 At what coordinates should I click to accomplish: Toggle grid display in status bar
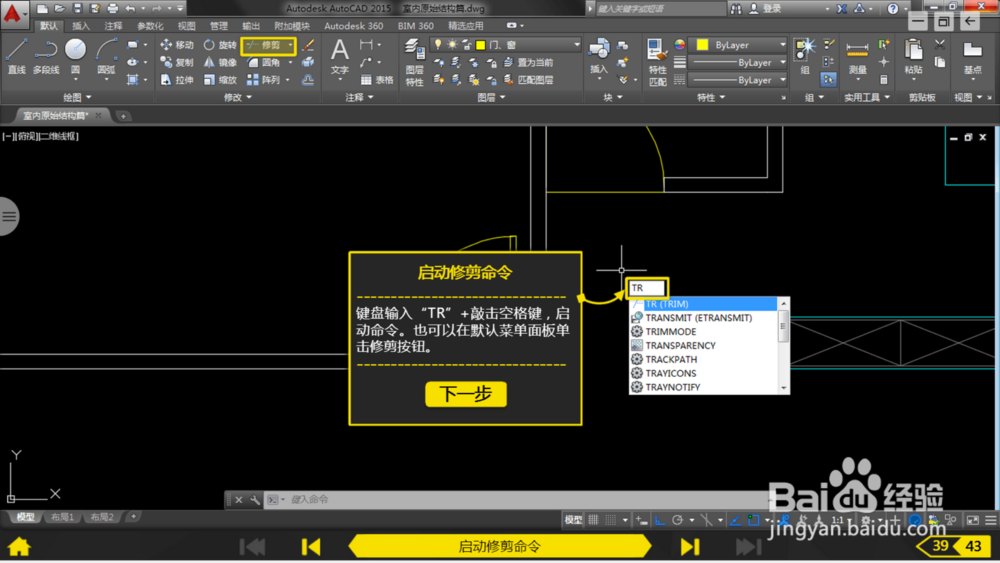tap(593, 520)
